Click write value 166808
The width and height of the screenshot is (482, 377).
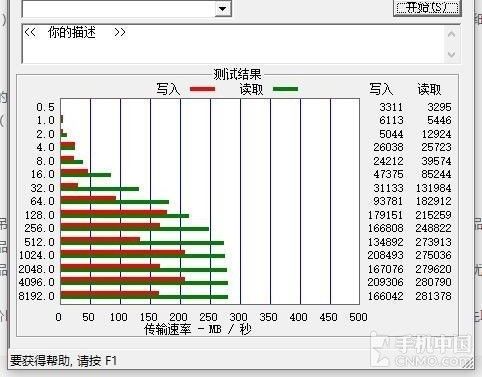pos(385,228)
